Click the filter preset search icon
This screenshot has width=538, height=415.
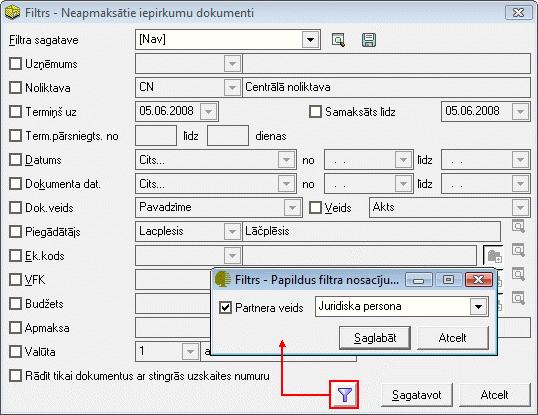[x=338, y=40]
